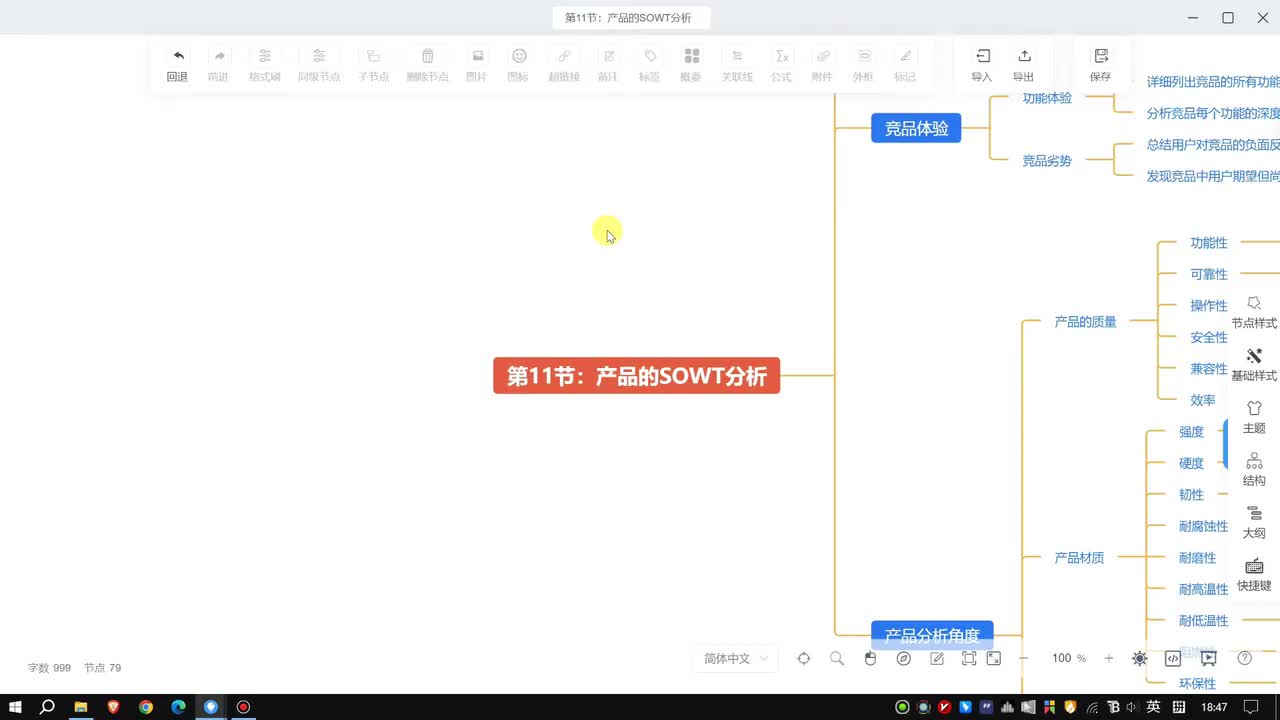Select the root node 第11节：产品的SOWT分析

click(637, 376)
